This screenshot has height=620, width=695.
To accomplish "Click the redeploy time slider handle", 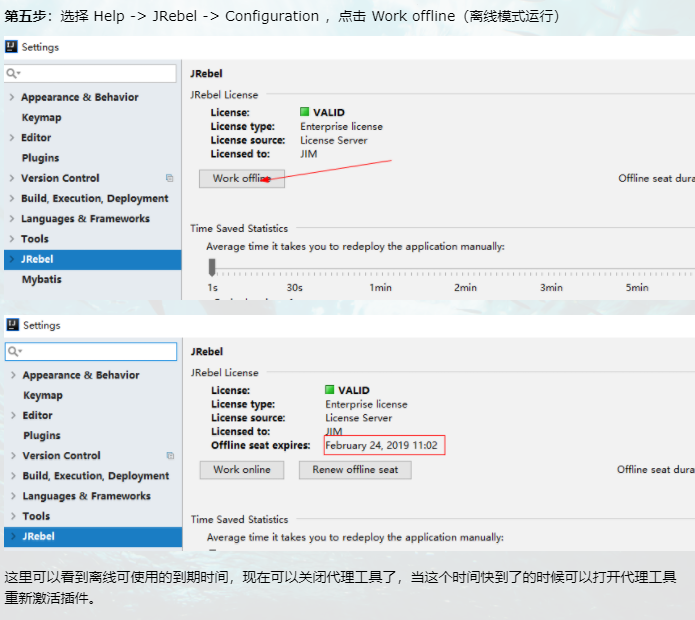I will coord(212,267).
